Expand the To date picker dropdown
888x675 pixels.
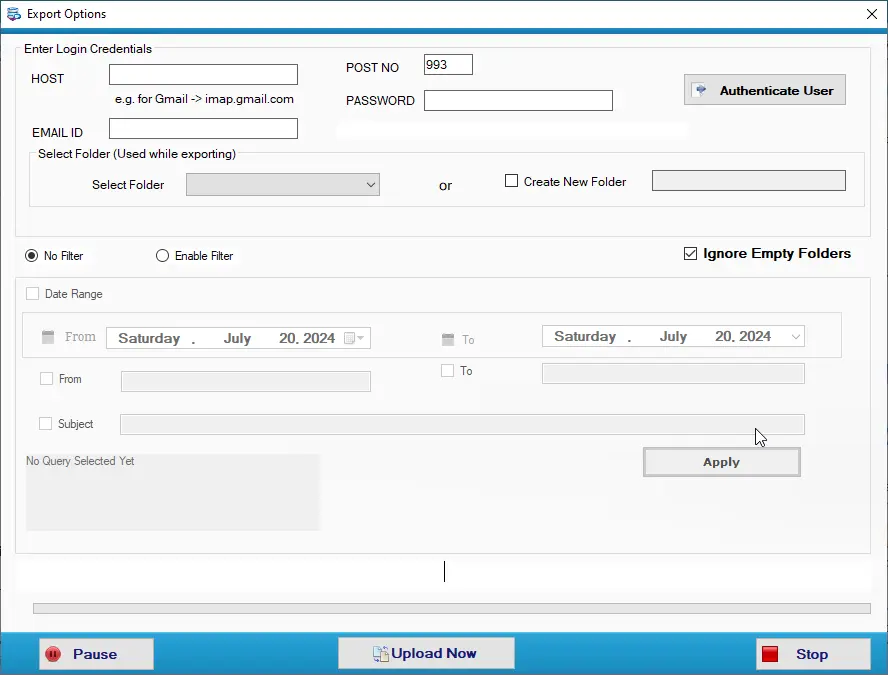tap(795, 336)
